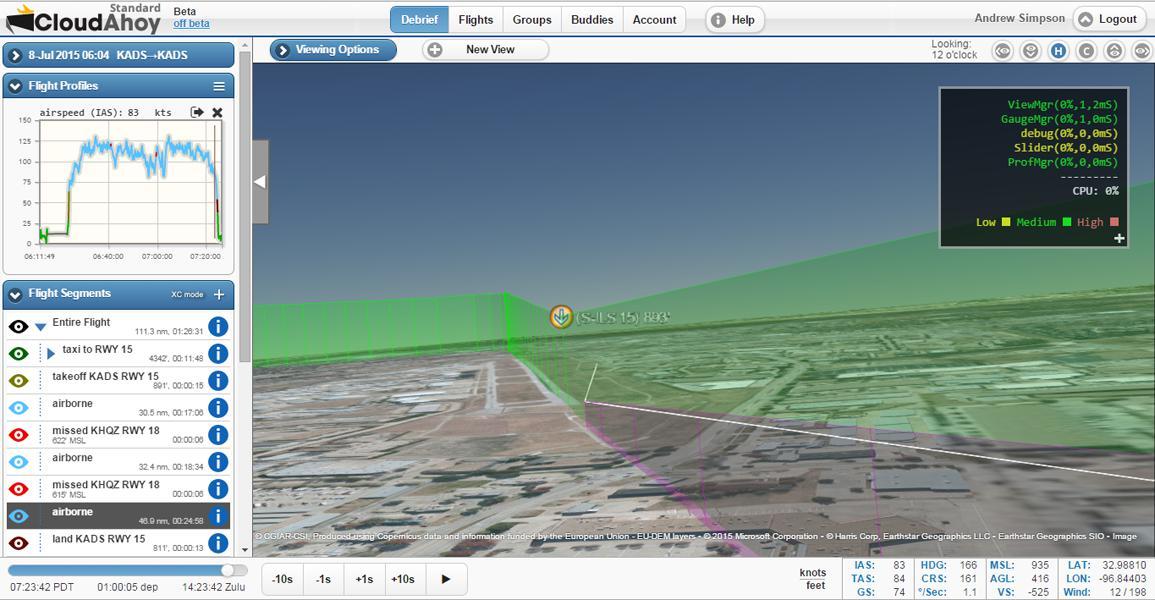Collapse the Flight Profiles panel
1155x600 pixels.
point(15,86)
